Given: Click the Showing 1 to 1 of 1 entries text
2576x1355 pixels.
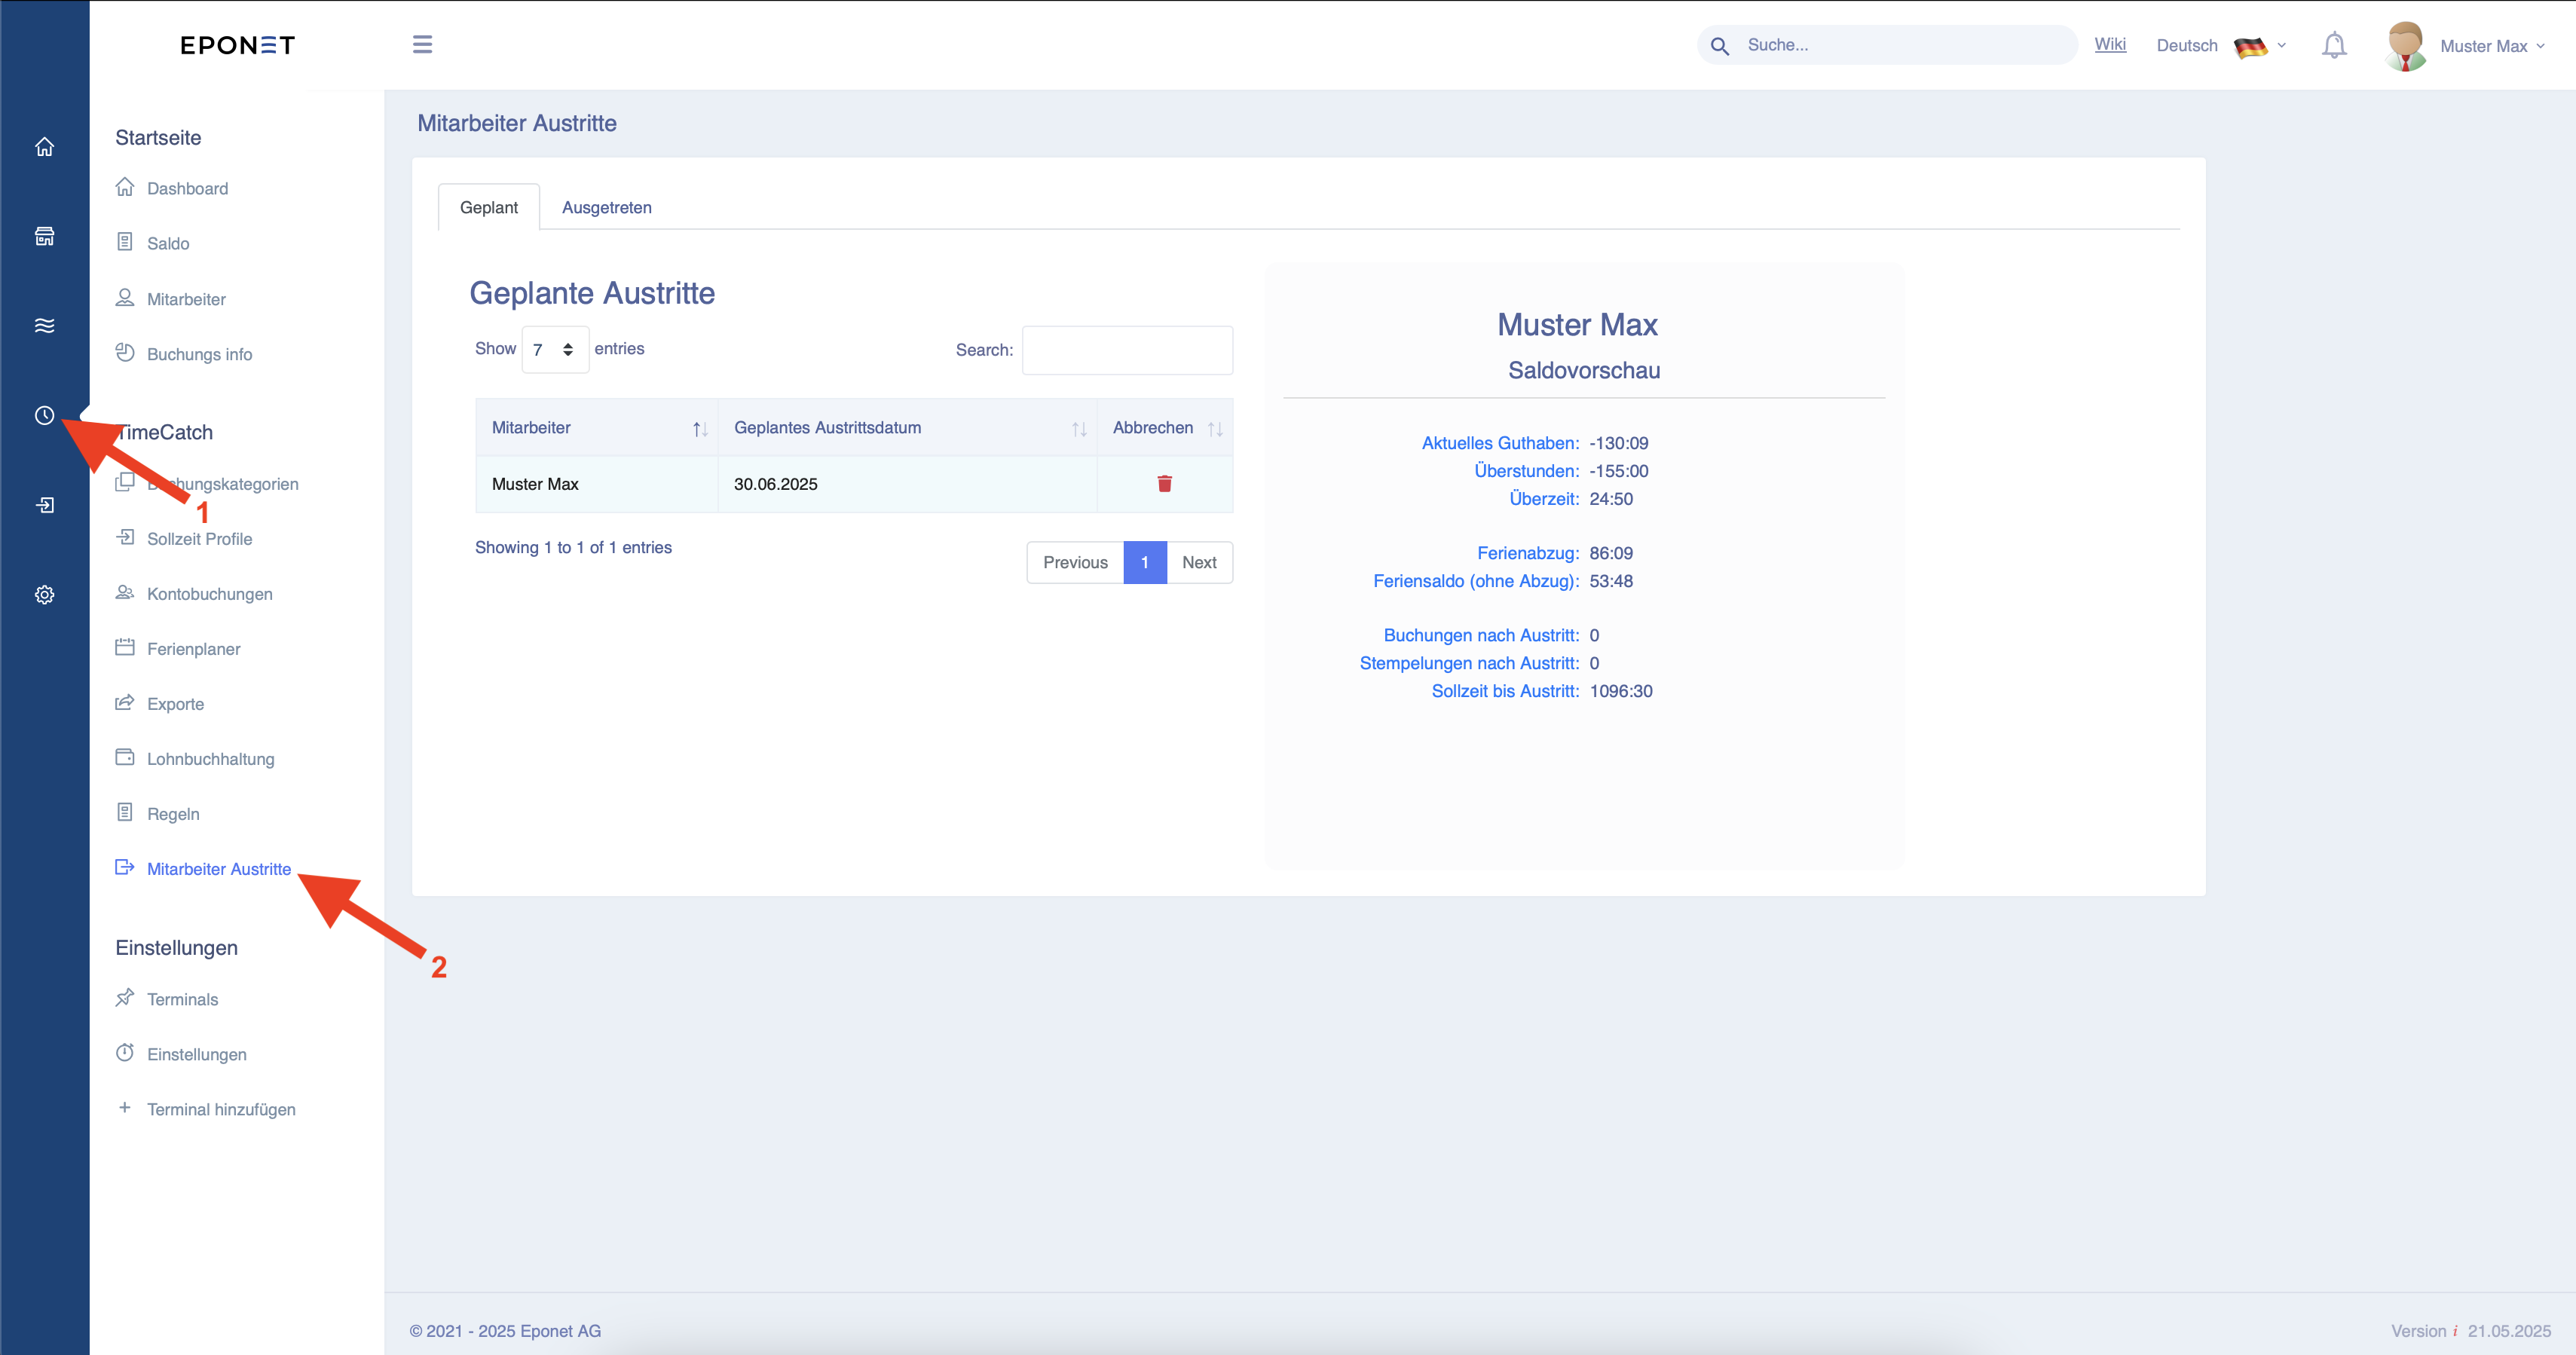Looking at the screenshot, I should coord(573,547).
